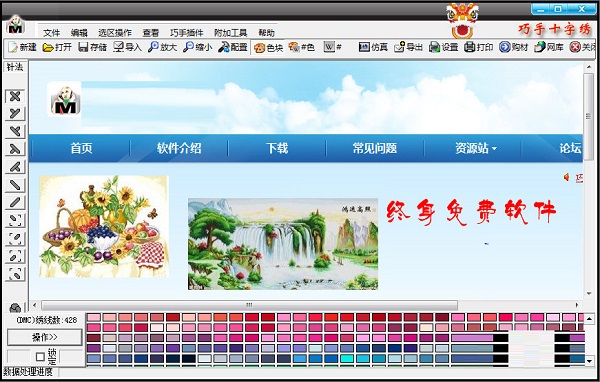Click the canvas horizontal scrollbar thumb
The image size is (600, 382).
[249, 305]
